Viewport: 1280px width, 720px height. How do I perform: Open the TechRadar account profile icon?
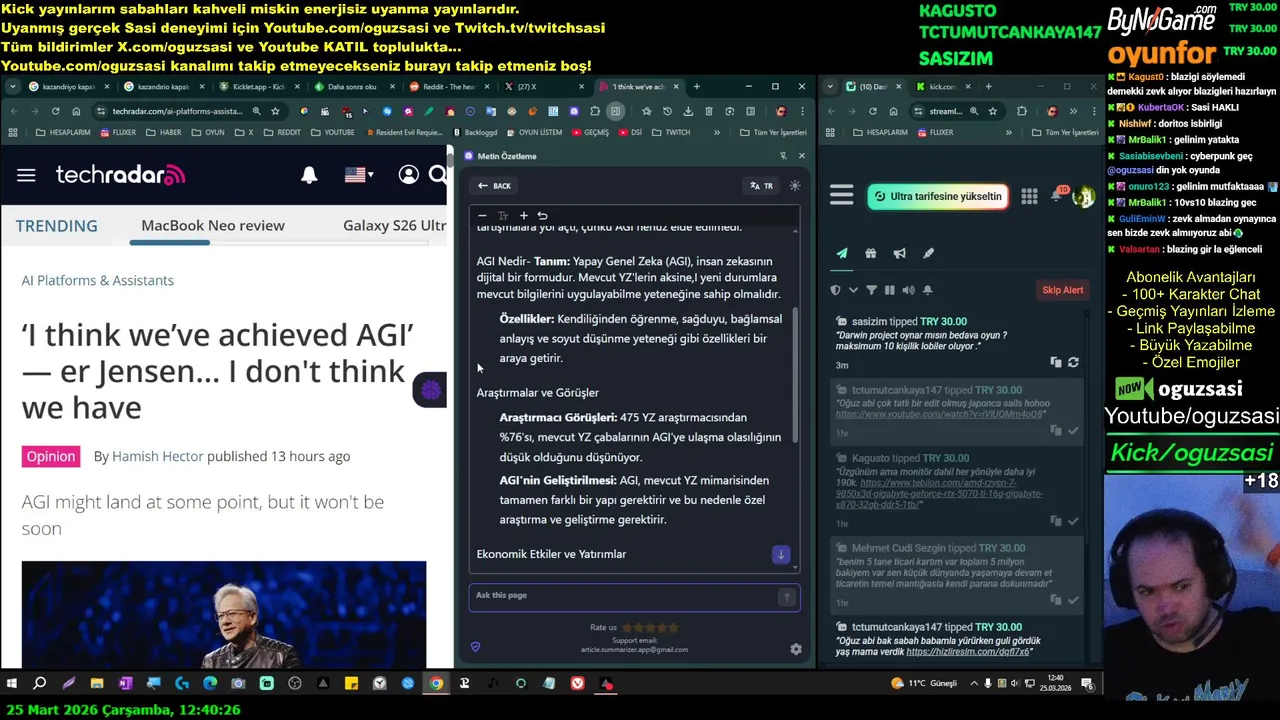(408, 175)
